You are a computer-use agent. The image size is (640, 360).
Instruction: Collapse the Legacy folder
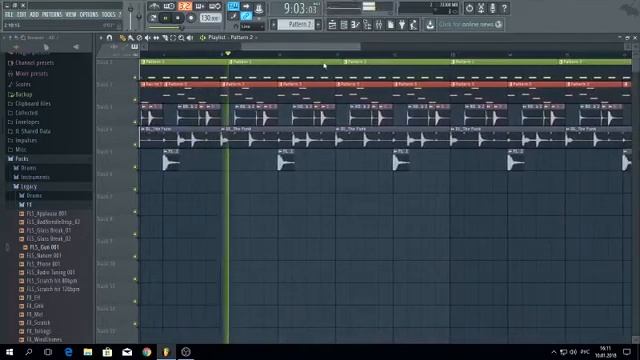[25, 187]
